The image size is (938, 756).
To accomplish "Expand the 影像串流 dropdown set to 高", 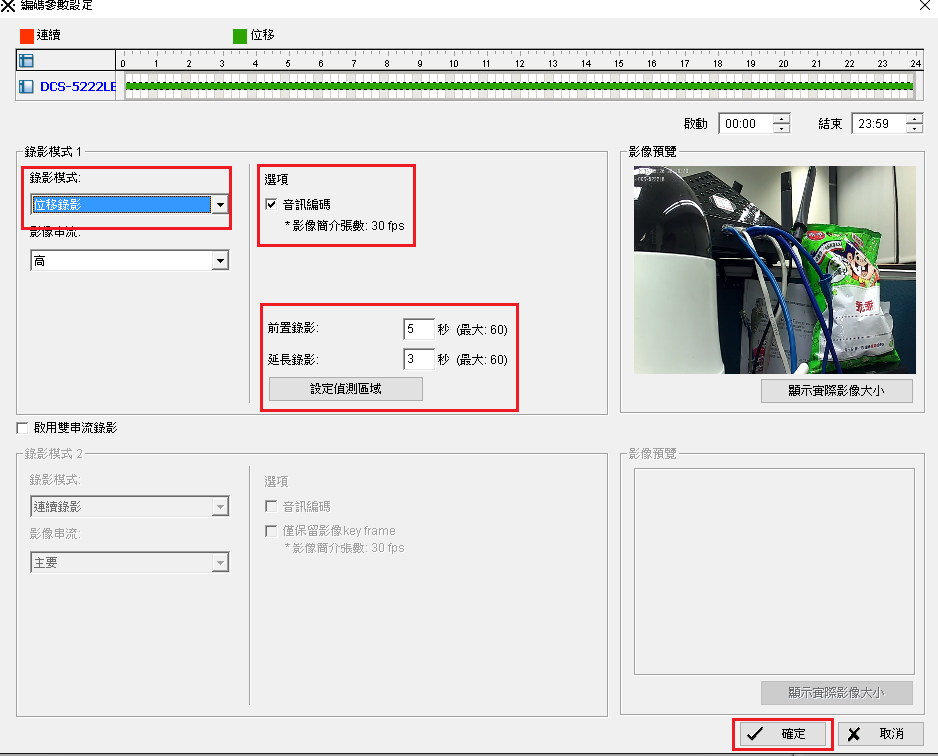I will click(x=220, y=261).
